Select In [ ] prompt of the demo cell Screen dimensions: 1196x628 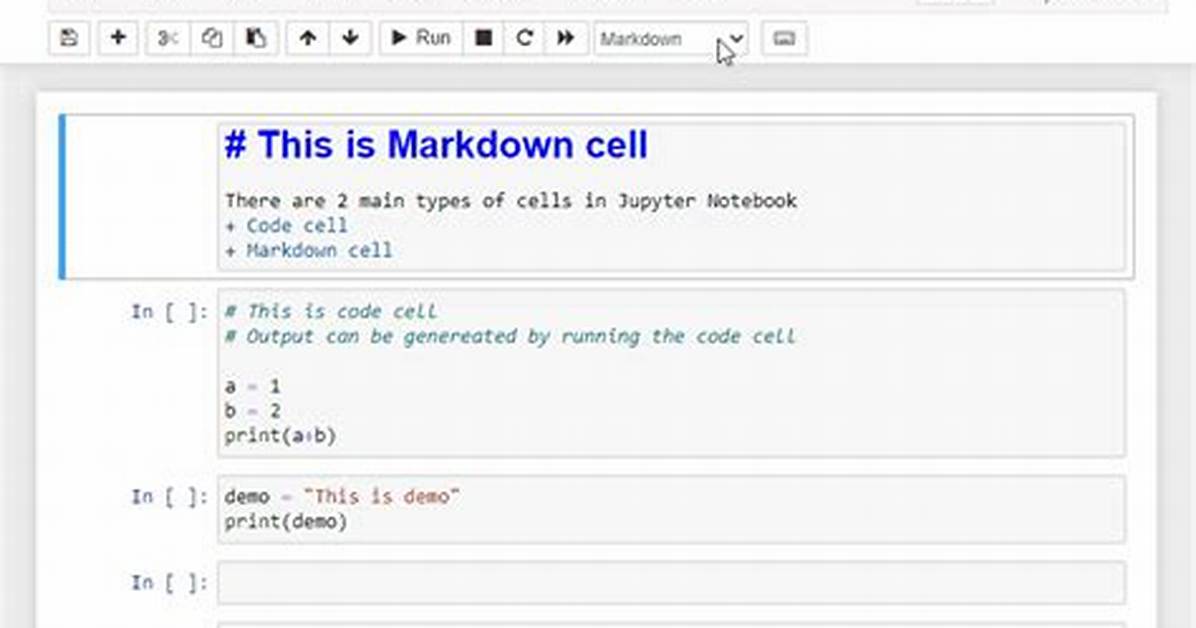coord(169,497)
